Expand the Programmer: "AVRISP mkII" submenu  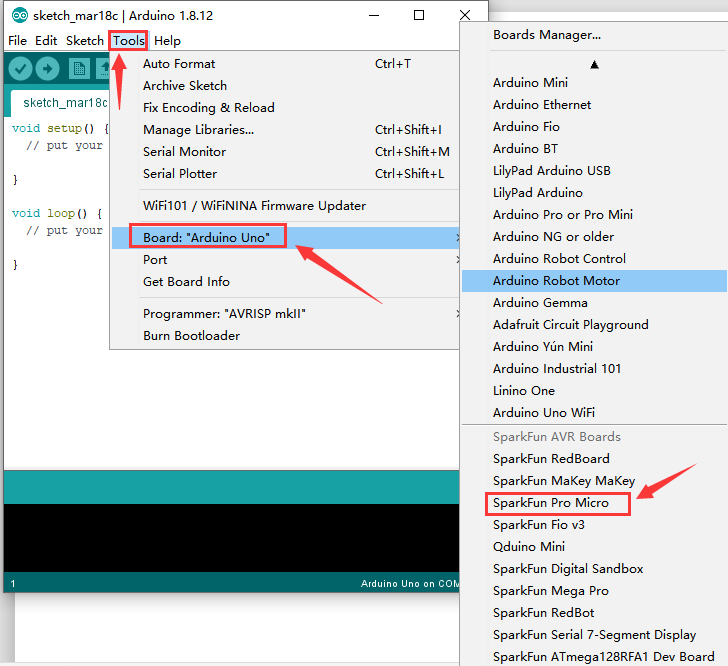[284, 313]
